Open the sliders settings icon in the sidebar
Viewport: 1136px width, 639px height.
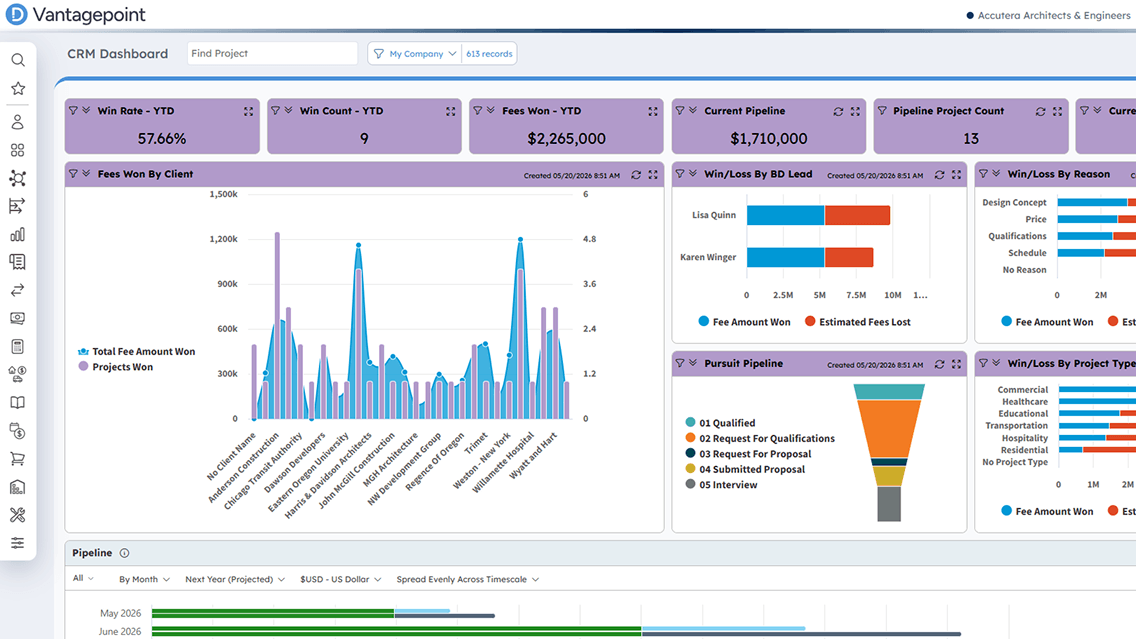click(x=18, y=543)
